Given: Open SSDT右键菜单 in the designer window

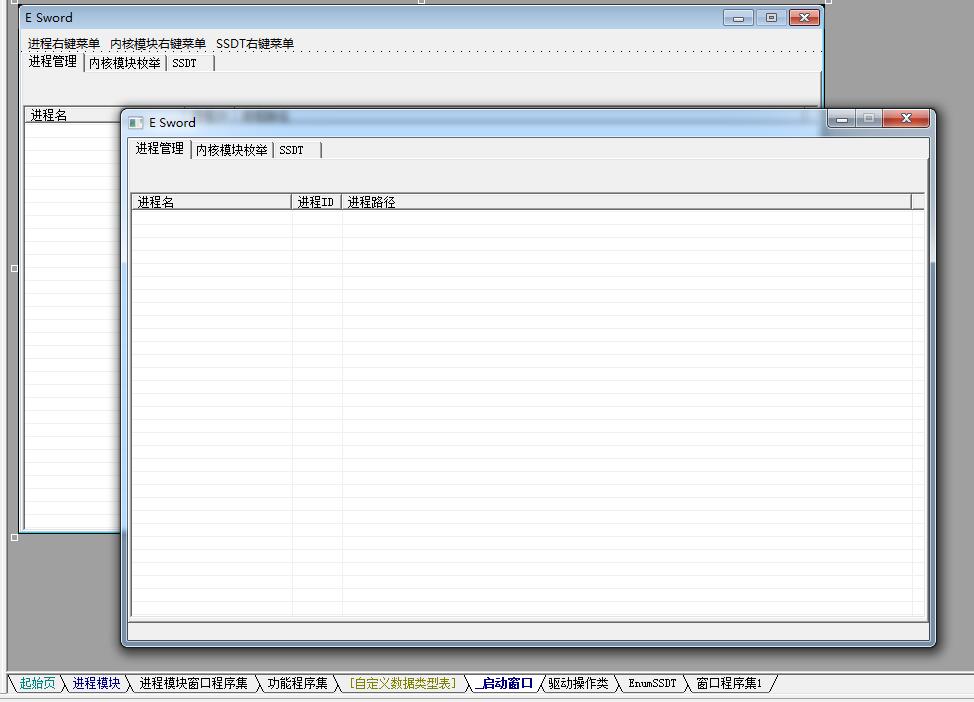Looking at the screenshot, I should click(255, 43).
